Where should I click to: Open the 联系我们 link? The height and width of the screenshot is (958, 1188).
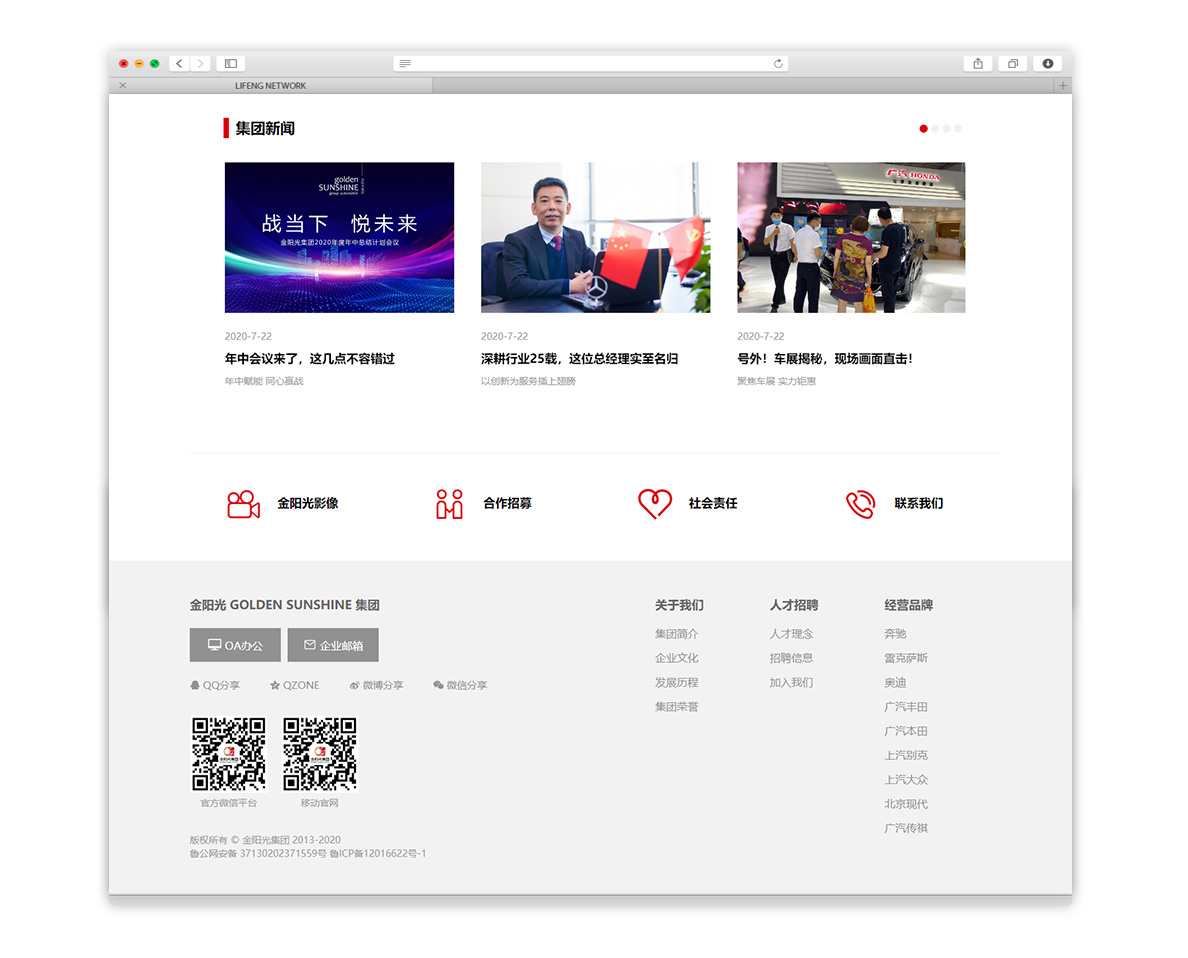click(918, 503)
